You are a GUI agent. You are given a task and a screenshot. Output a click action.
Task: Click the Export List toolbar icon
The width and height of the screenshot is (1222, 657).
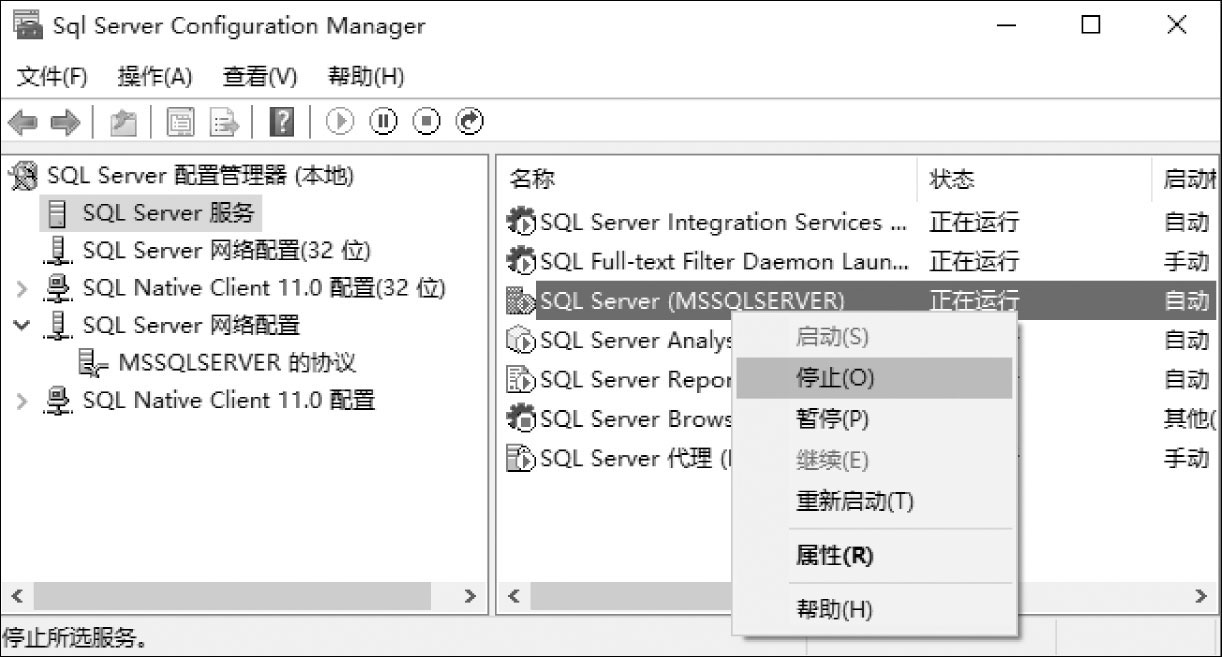[x=224, y=122]
